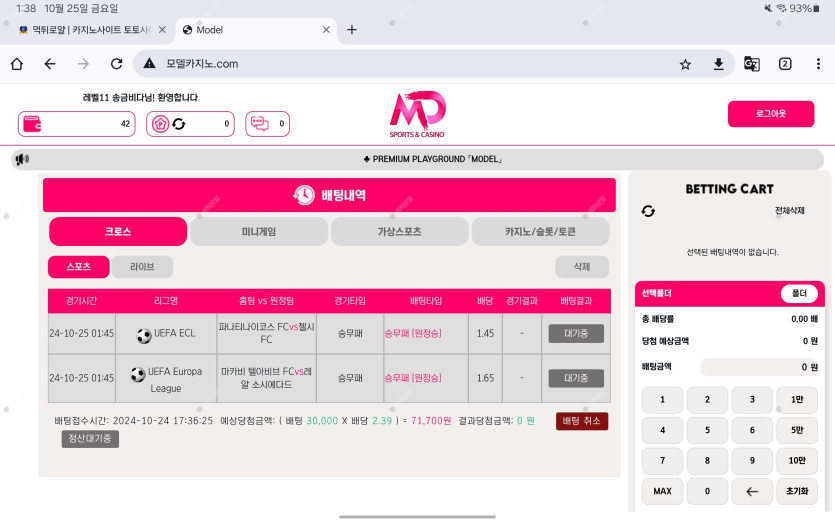Reload the page with the refresh icon

click(116, 64)
